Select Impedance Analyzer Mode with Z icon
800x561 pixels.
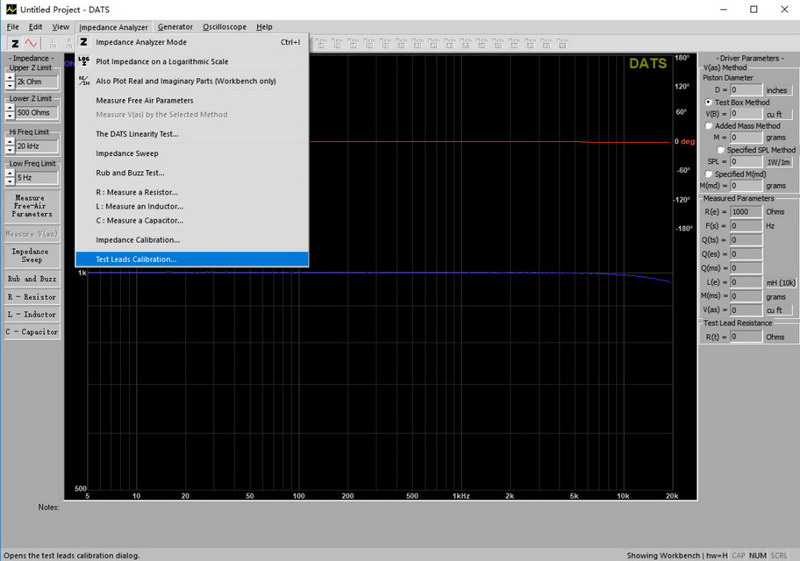pos(140,42)
